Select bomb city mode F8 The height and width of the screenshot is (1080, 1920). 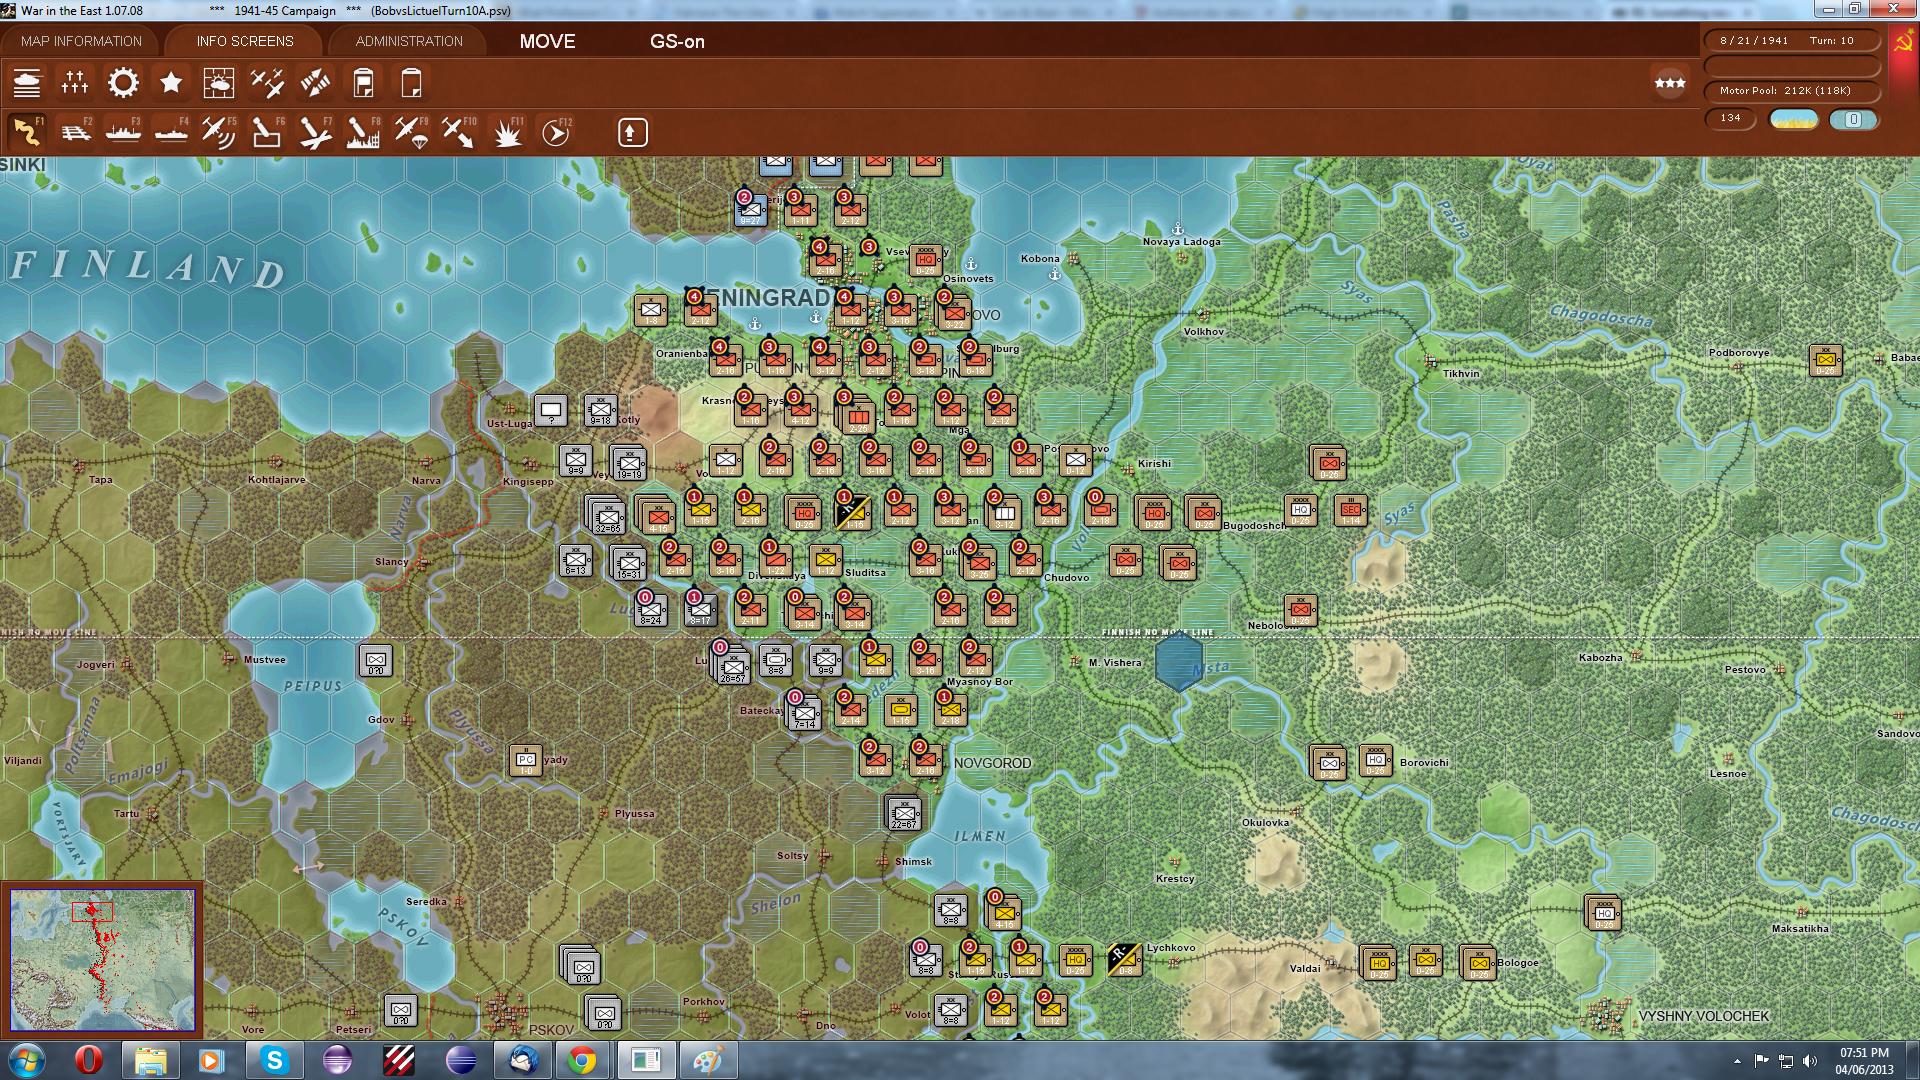tap(363, 132)
